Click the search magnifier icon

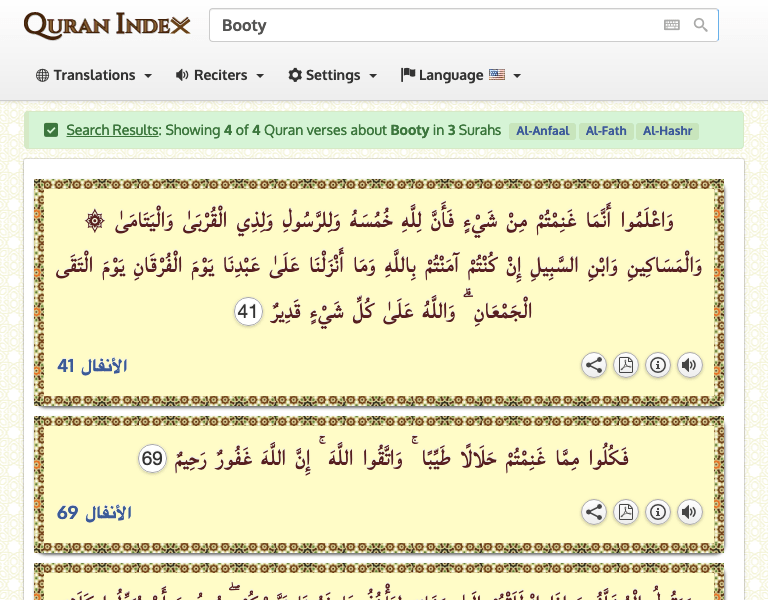click(x=701, y=25)
